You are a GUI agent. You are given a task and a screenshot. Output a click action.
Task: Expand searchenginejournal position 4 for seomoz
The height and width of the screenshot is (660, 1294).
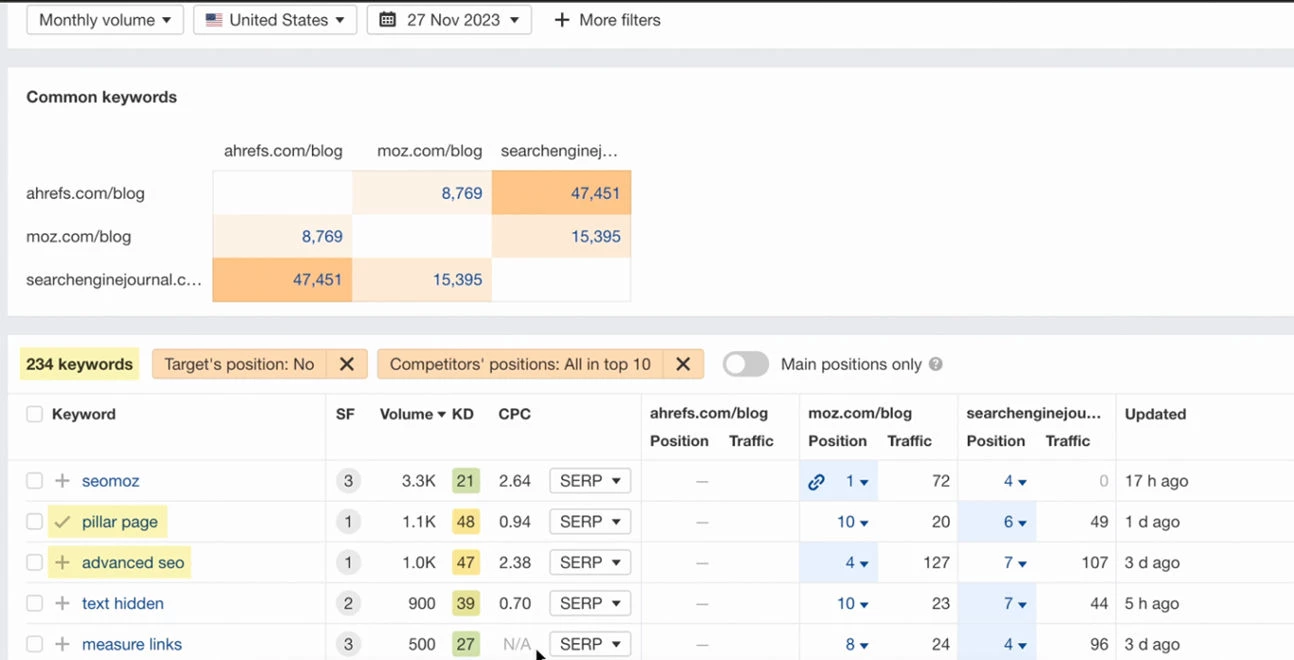1015,482
